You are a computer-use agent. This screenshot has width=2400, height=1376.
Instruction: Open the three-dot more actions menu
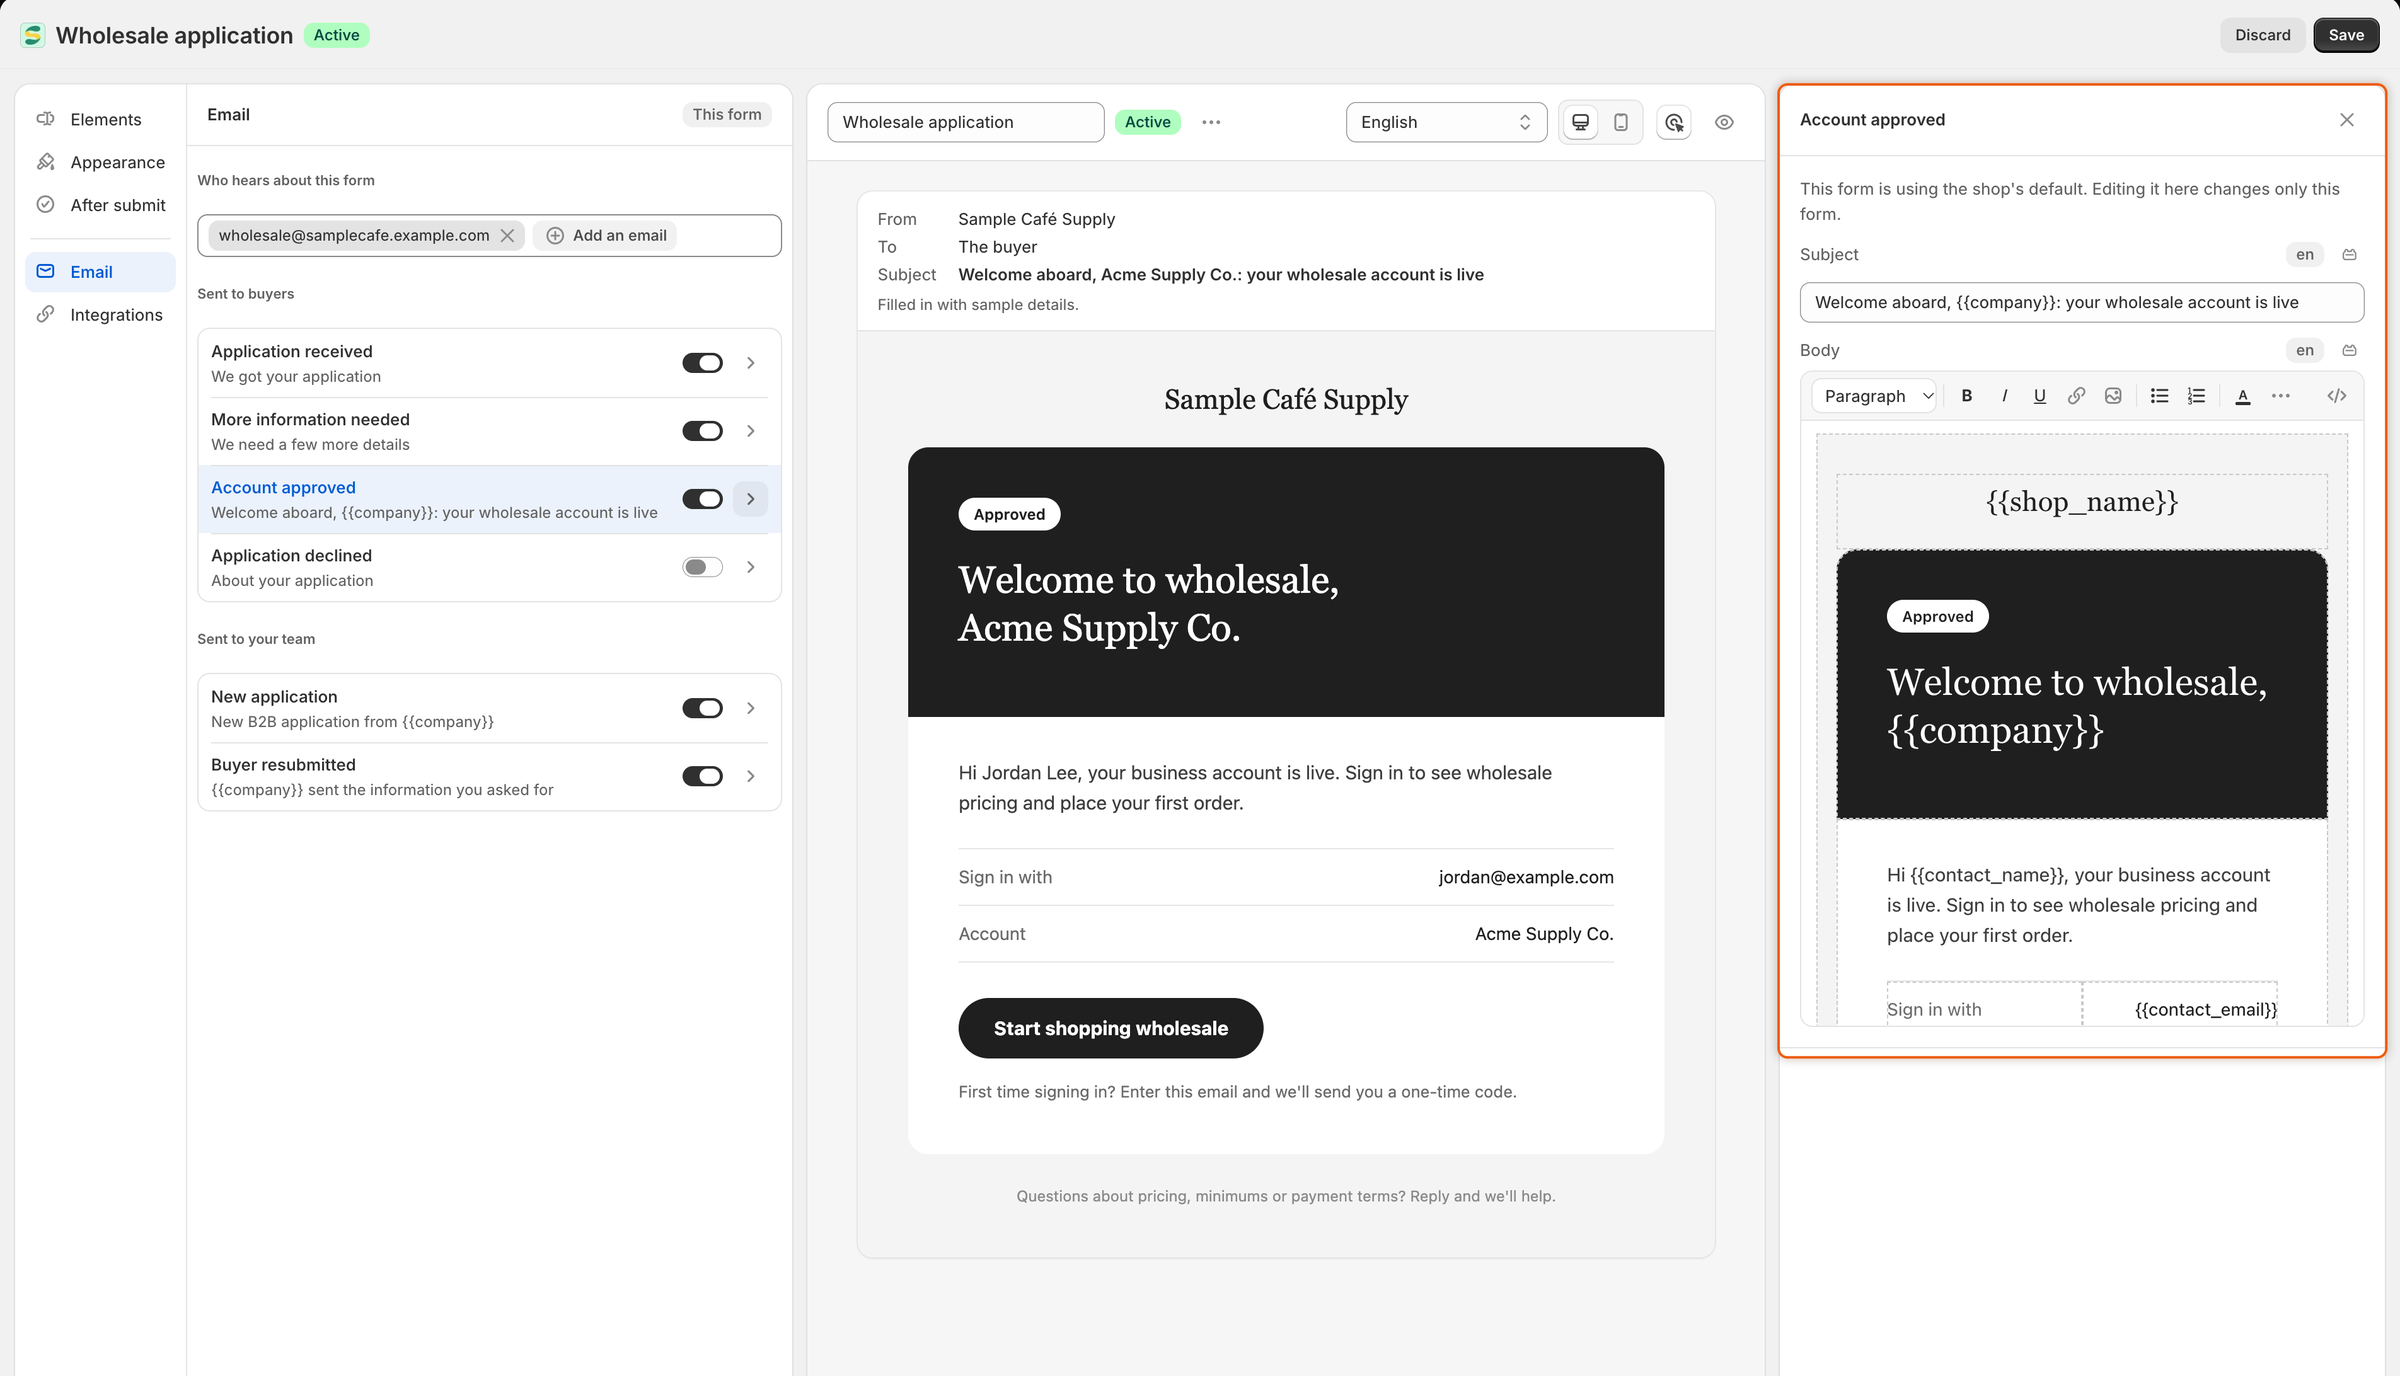[x=1211, y=122]
